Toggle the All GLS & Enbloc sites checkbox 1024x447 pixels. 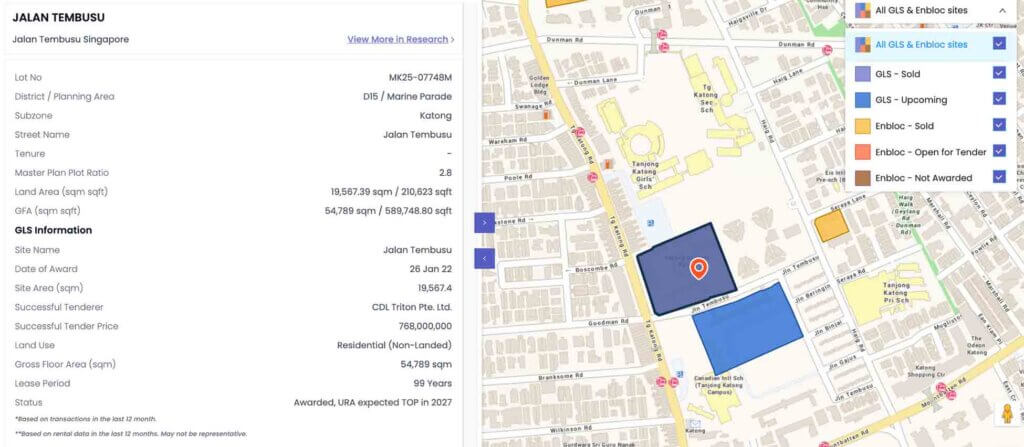pos(999,44)
